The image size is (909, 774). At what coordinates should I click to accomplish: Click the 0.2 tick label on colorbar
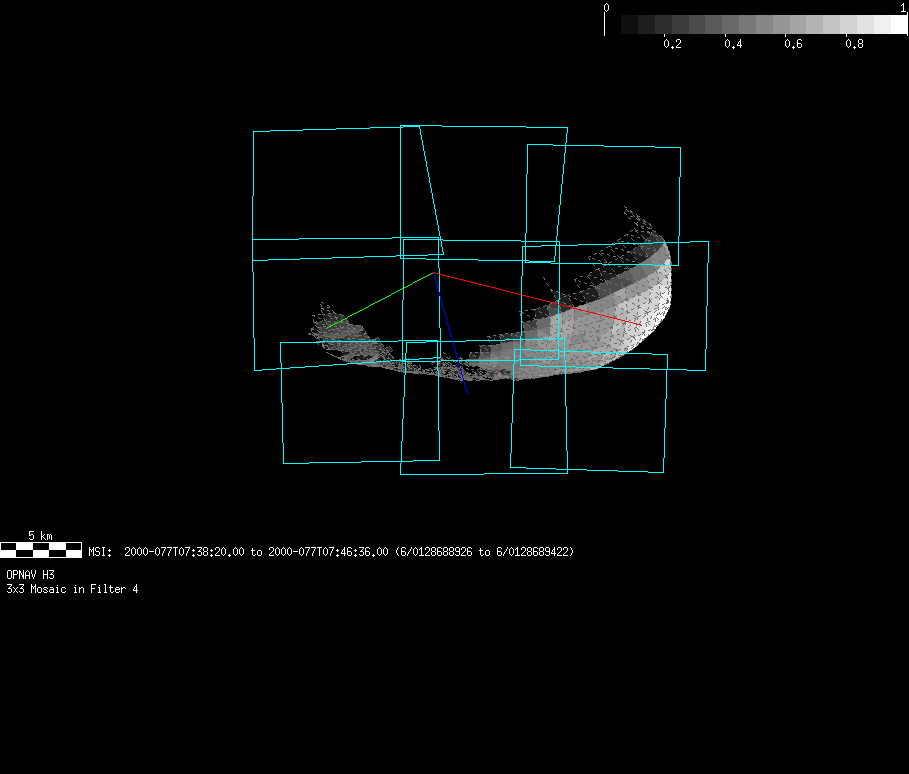[672, 44]
